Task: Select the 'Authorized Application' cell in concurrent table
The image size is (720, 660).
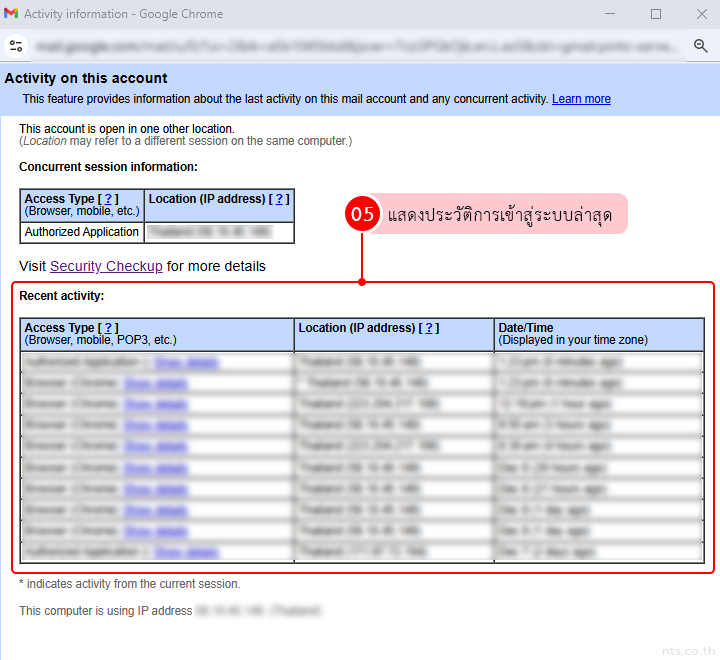Action: tap(82, 232)
